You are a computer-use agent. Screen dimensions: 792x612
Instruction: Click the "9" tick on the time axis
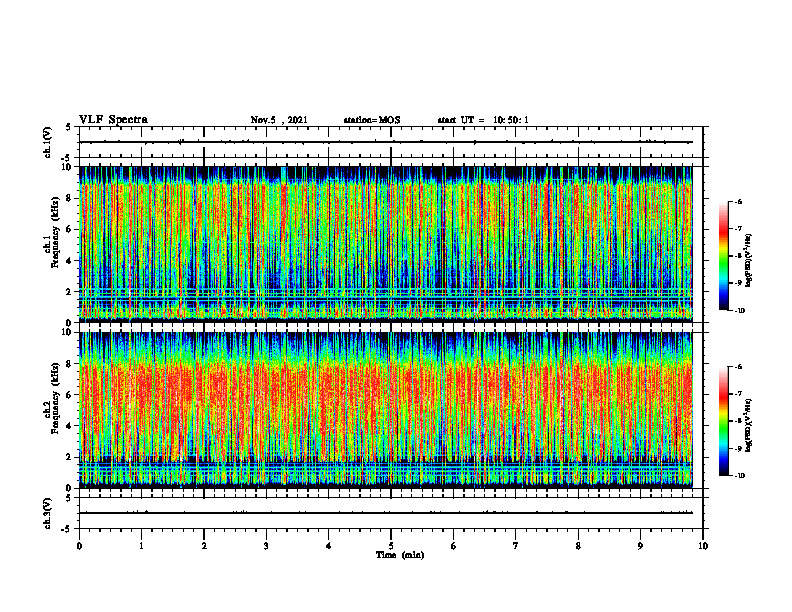(x=640, y=546)
